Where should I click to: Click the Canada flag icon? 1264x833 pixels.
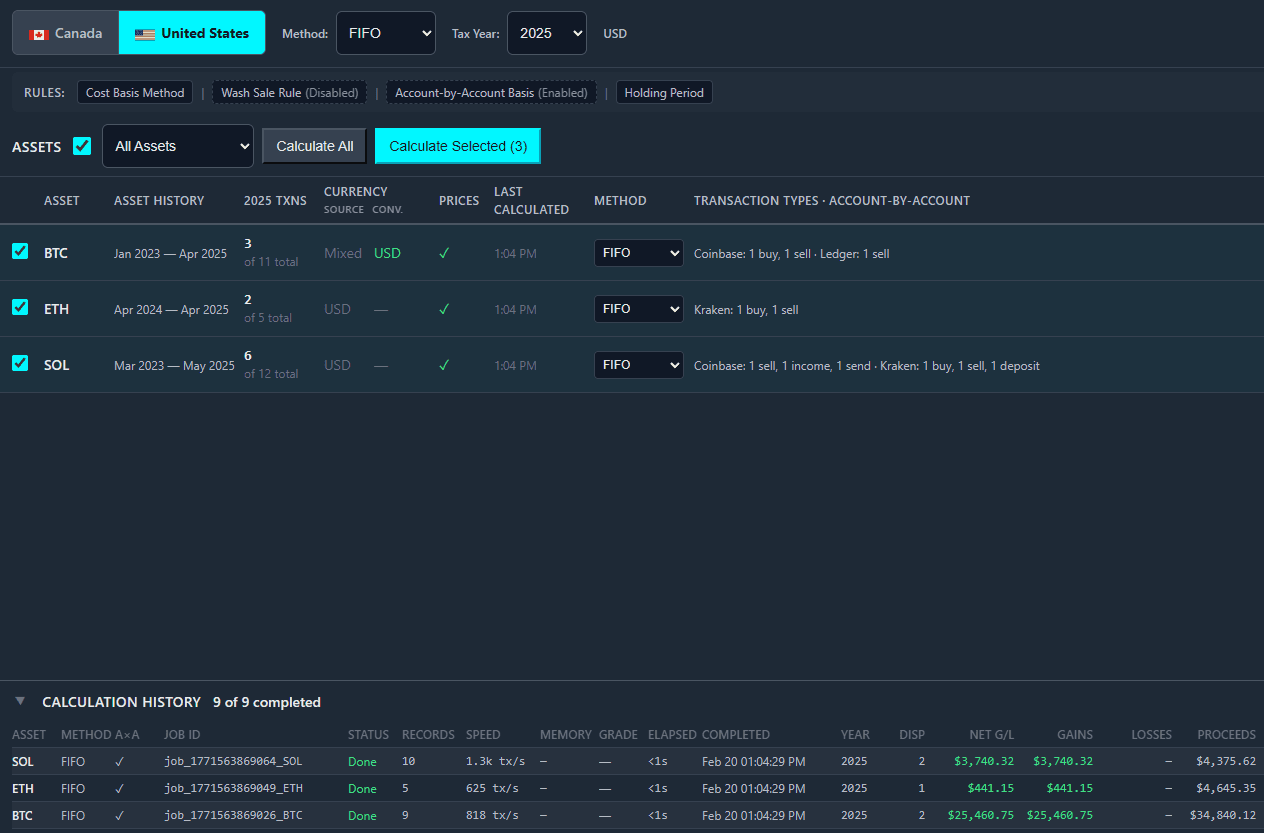[39, 32]
